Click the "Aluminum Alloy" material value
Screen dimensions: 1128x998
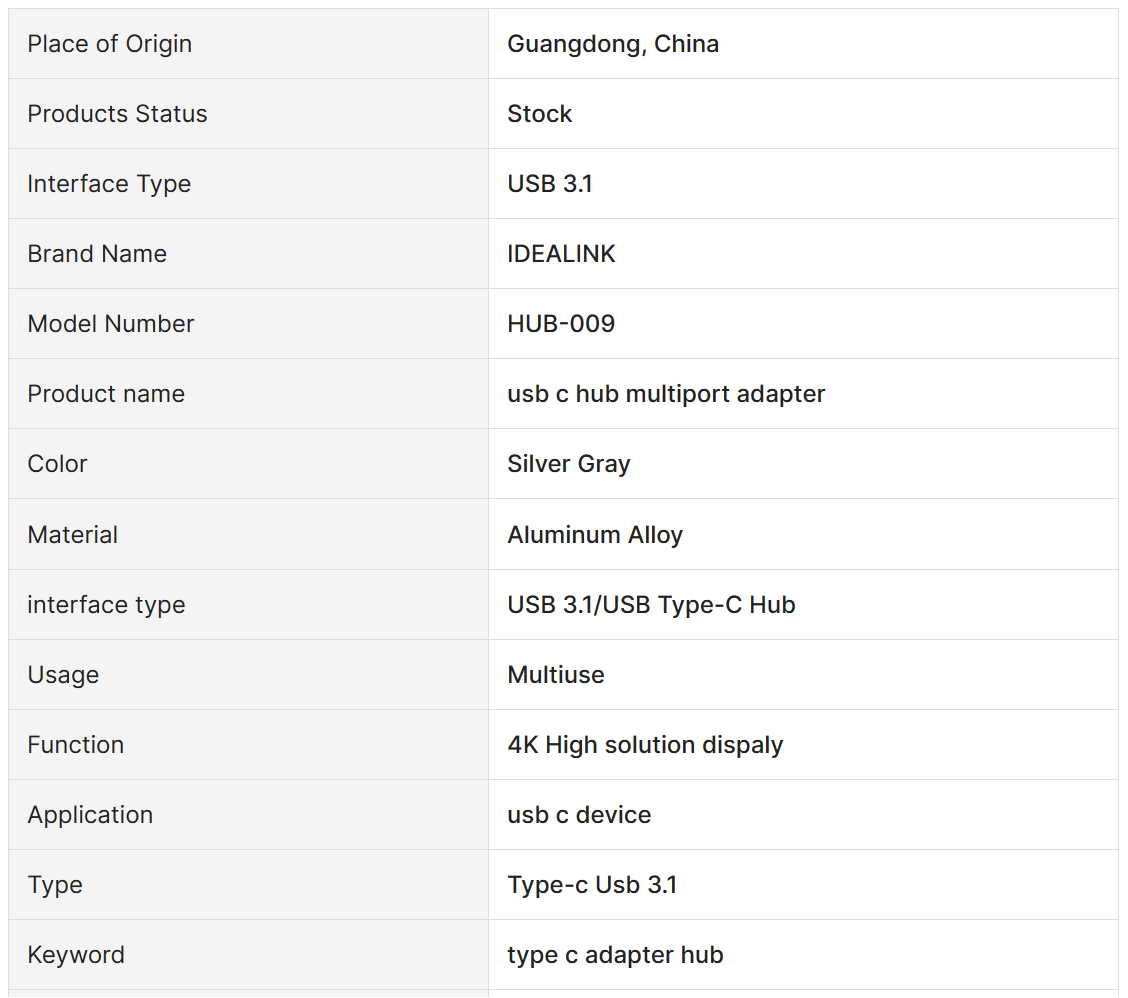[x=595, y=535]
